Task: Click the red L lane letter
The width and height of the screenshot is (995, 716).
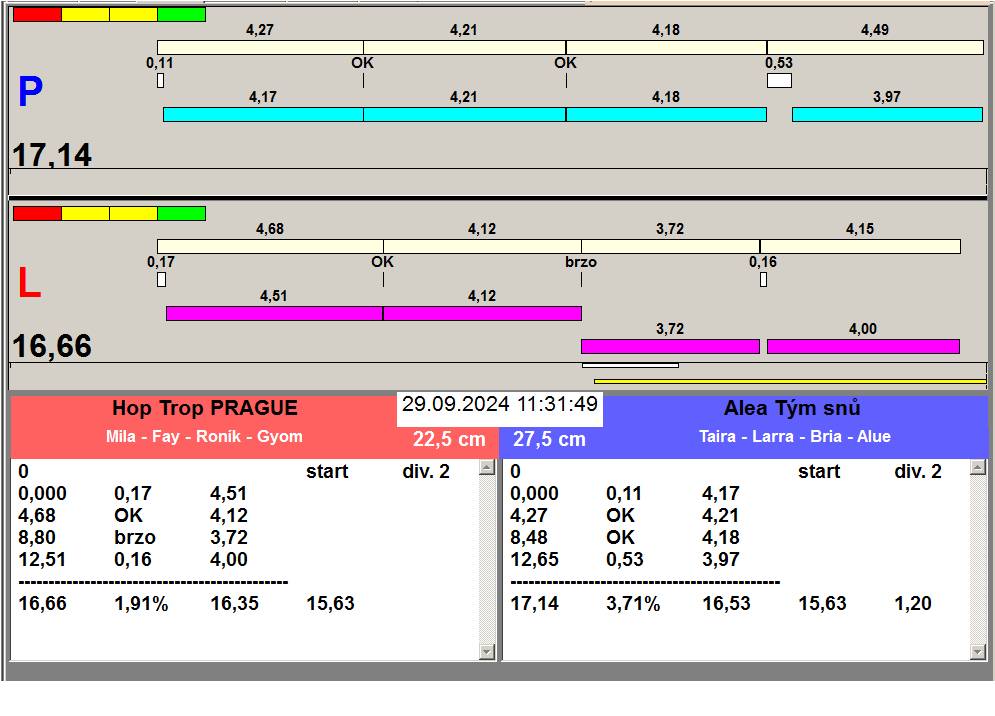Action: pos(30,285)
